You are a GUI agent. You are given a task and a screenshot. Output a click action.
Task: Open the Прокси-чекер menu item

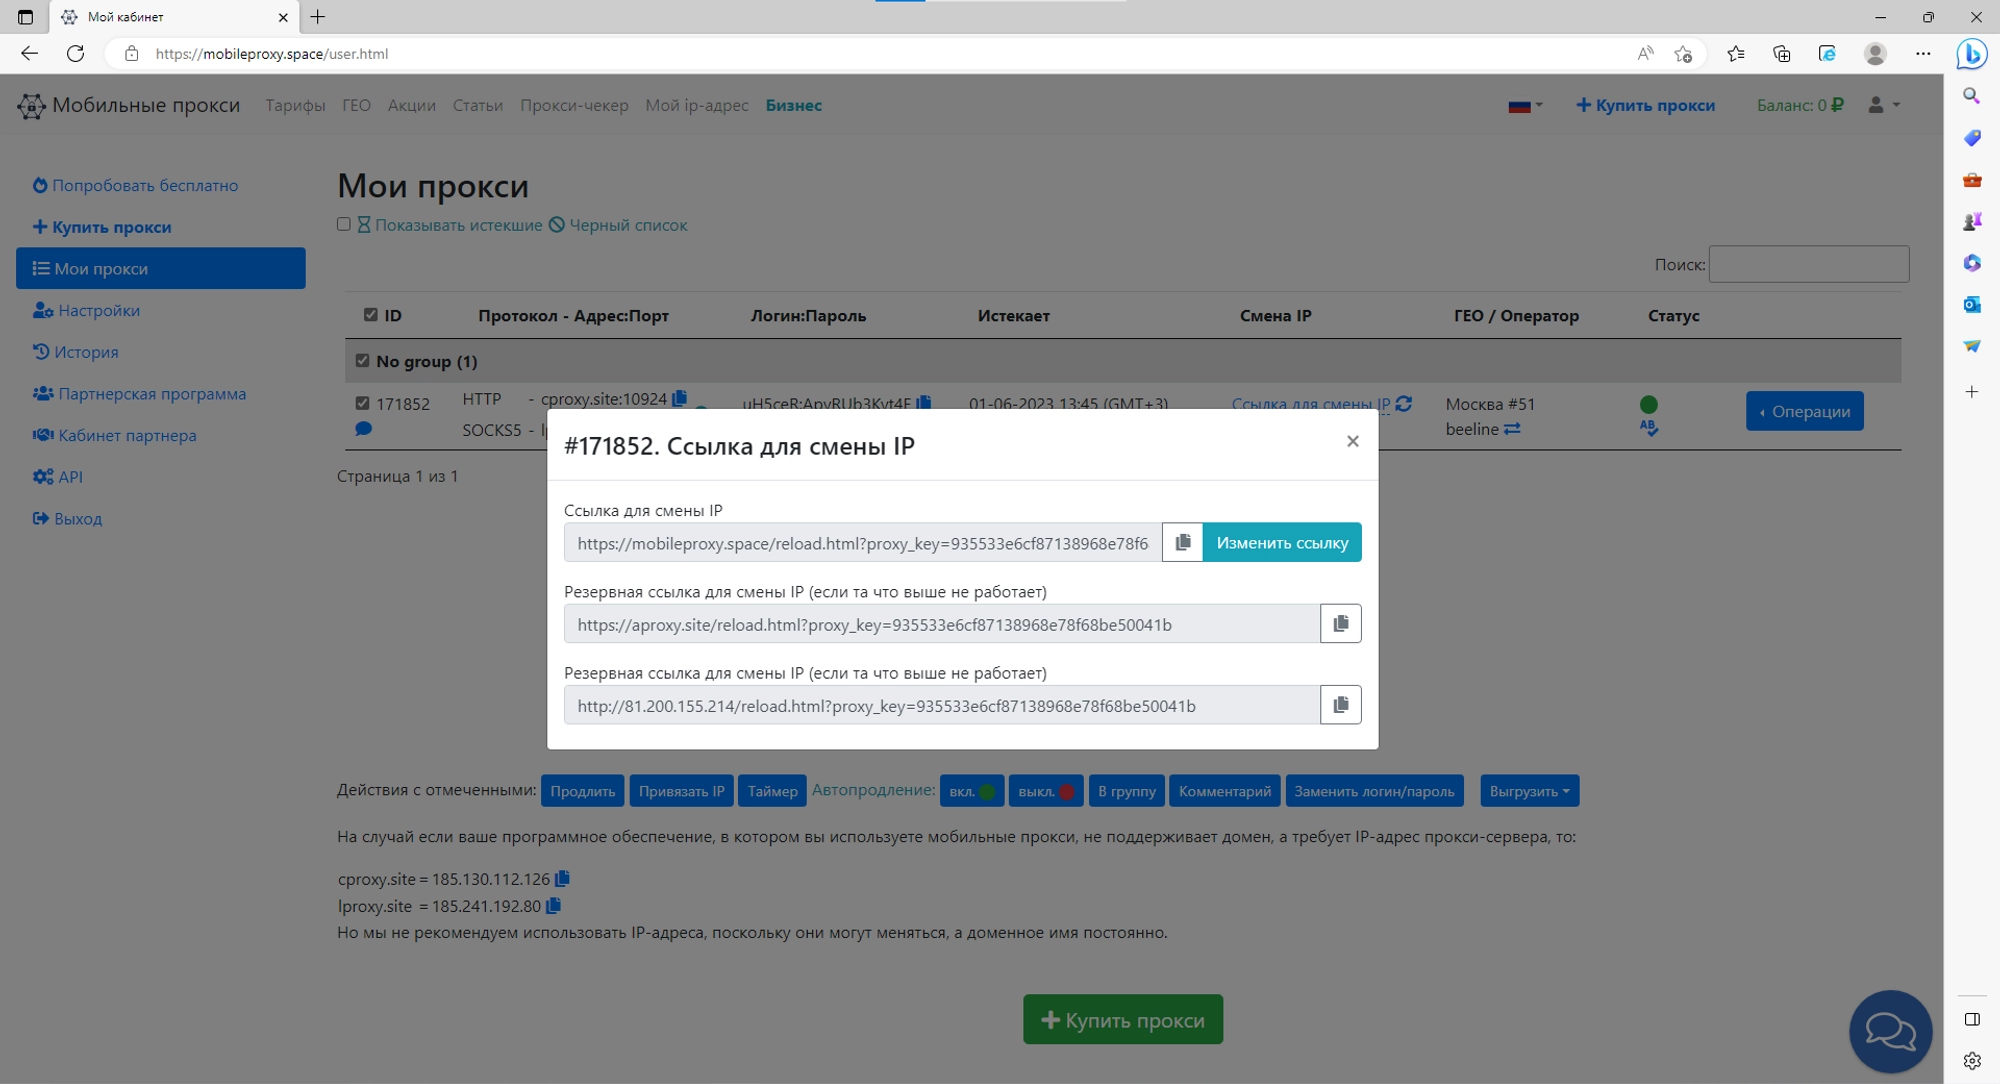572,105
